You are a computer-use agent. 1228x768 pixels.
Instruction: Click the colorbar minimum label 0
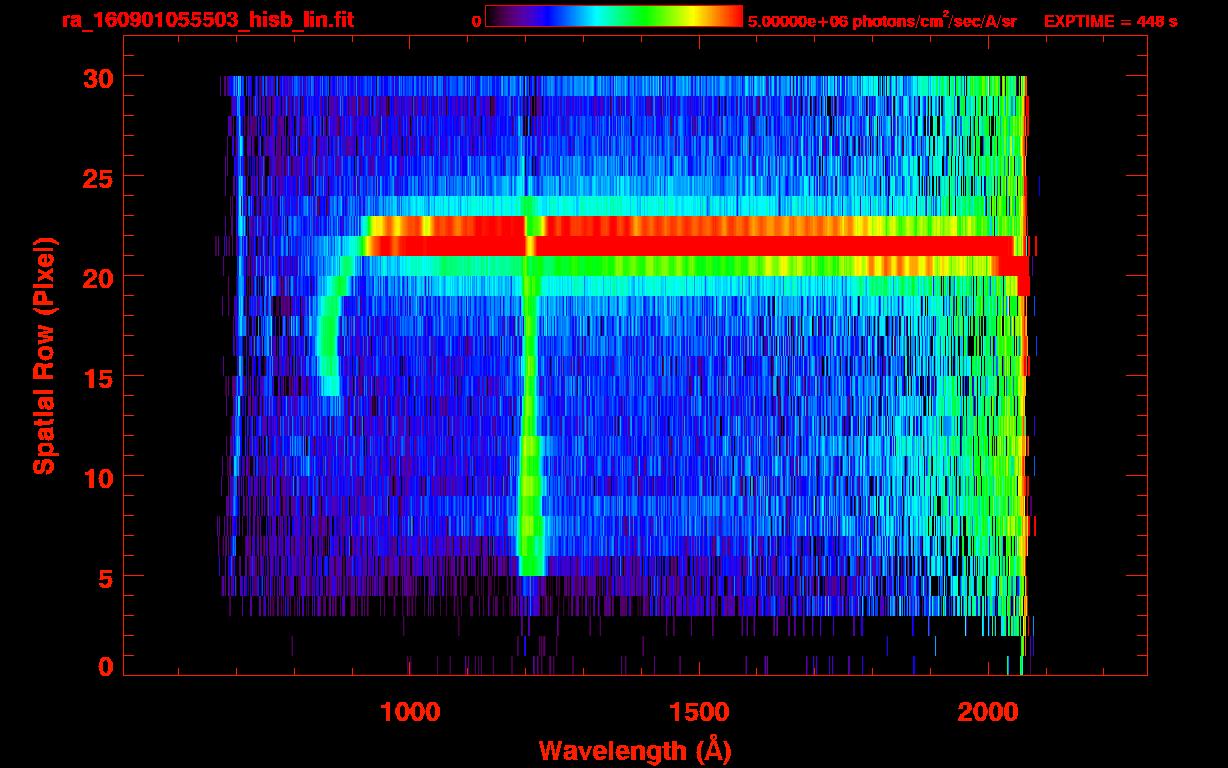pyautogui.click(x=476, y=21)
